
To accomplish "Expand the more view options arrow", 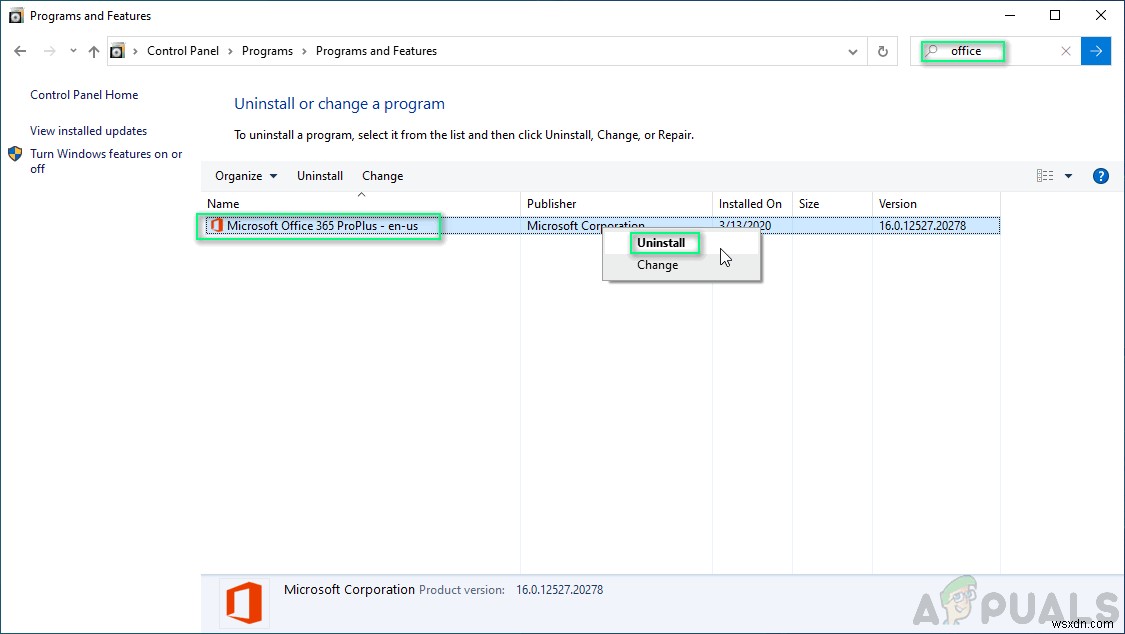I will (1068, 176).
